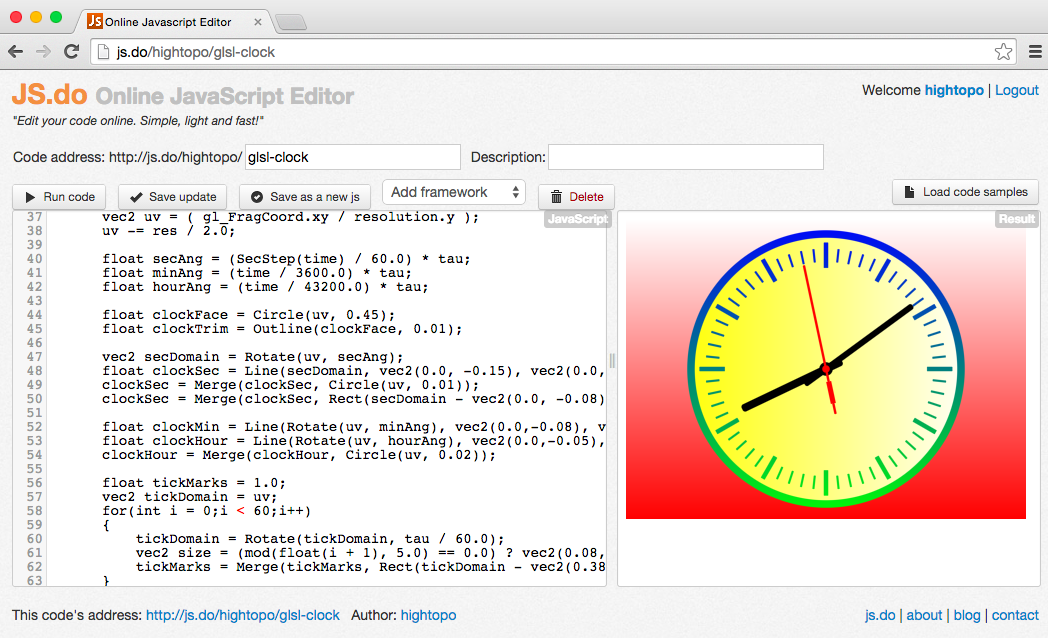This screenshot has height=638, width=1048.
Task: Open the js.do footer link
Action: point(880,615)
